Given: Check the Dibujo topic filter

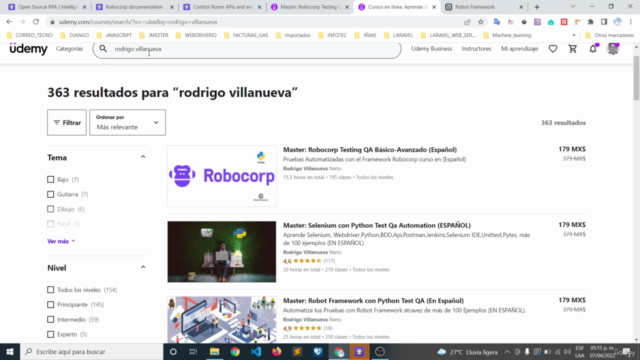Looking at the screenshot, I should point(51,209).
